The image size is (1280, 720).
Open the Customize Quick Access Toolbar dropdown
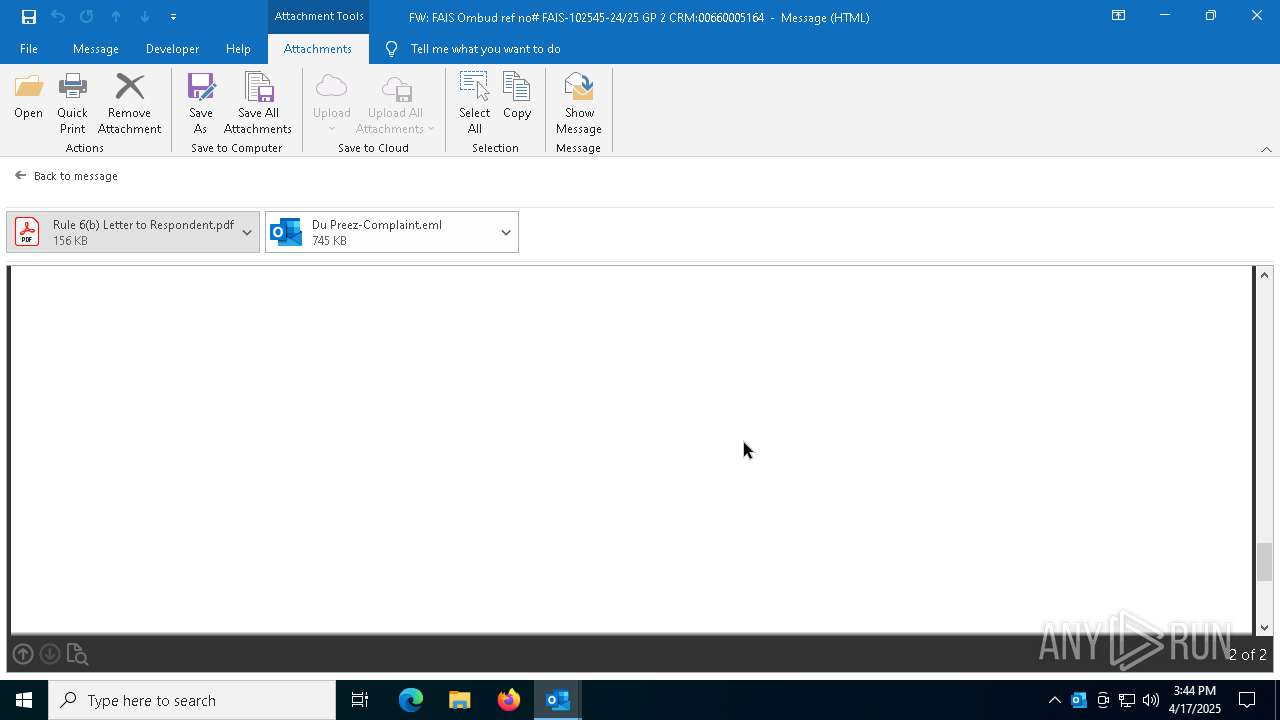pyautogui.click(x=173, y=17)
